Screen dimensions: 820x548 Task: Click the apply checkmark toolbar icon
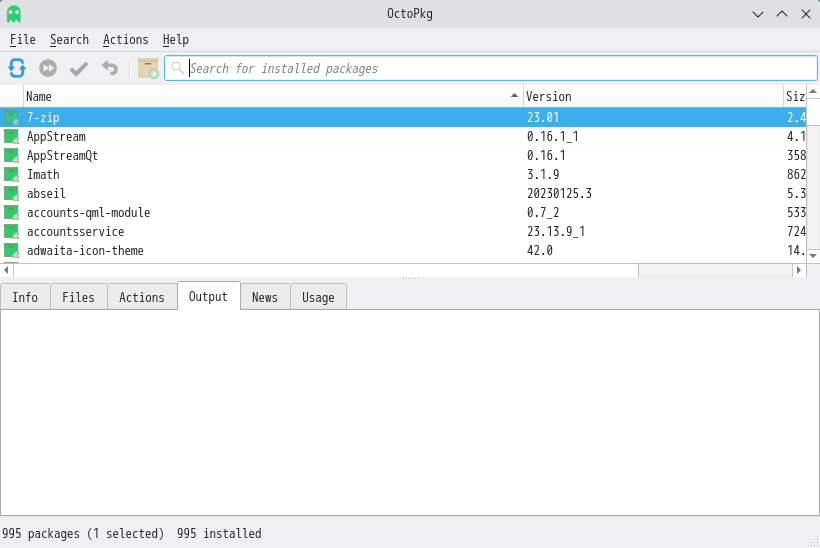[79, 68]
